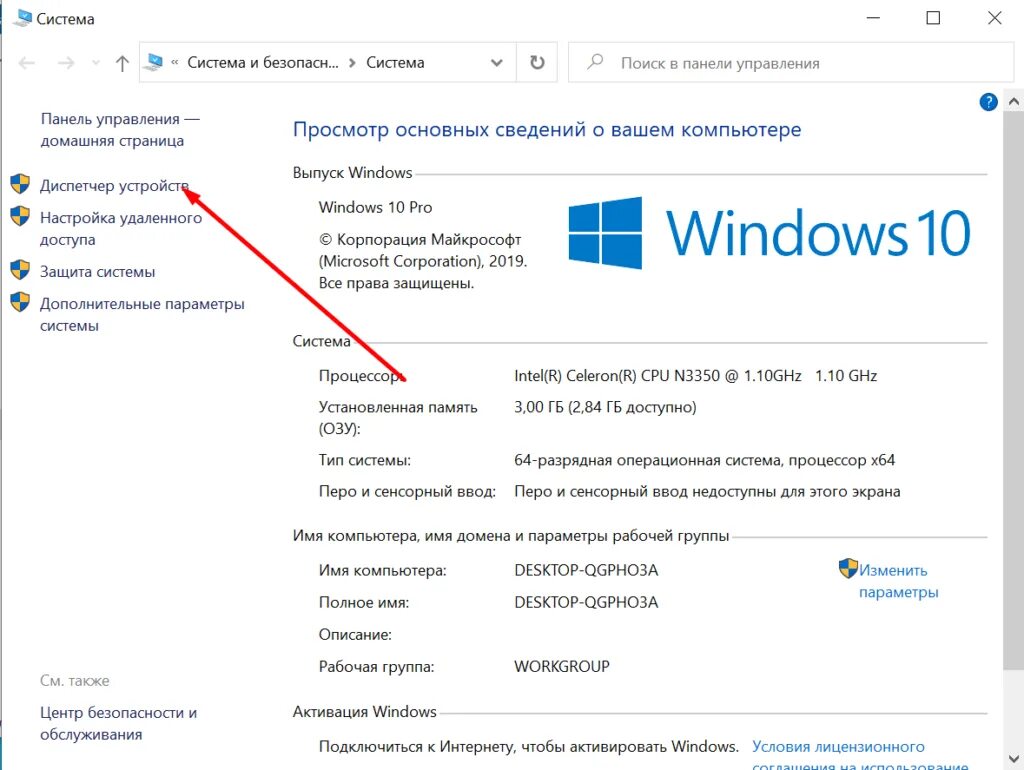Screen dimensions: 1024x770
Task: Click scrollbar up arrow
Action: (1014, 101)
